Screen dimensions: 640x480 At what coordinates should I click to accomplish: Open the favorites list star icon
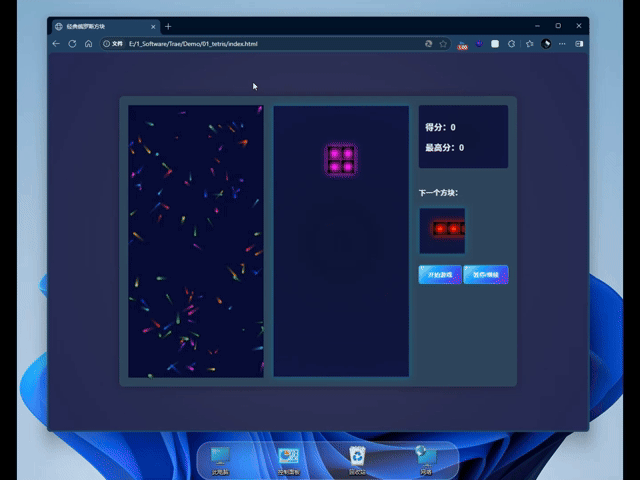click(x=530, y=44)
